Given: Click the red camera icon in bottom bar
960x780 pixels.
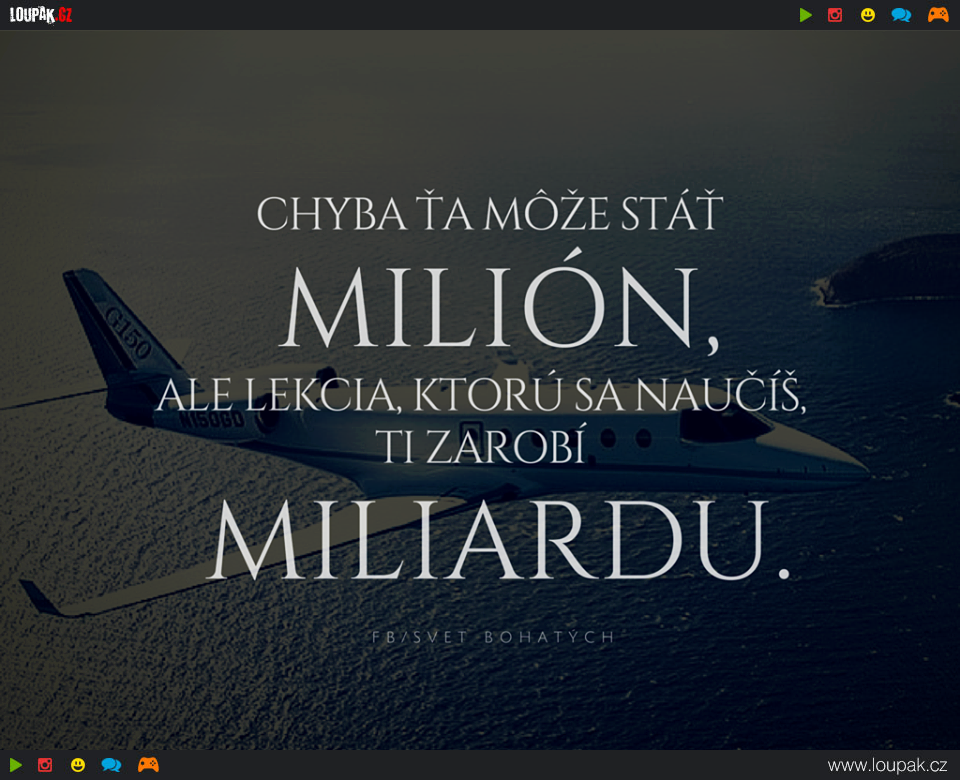Looking at the screenshot, I should (x=45, y=765).
